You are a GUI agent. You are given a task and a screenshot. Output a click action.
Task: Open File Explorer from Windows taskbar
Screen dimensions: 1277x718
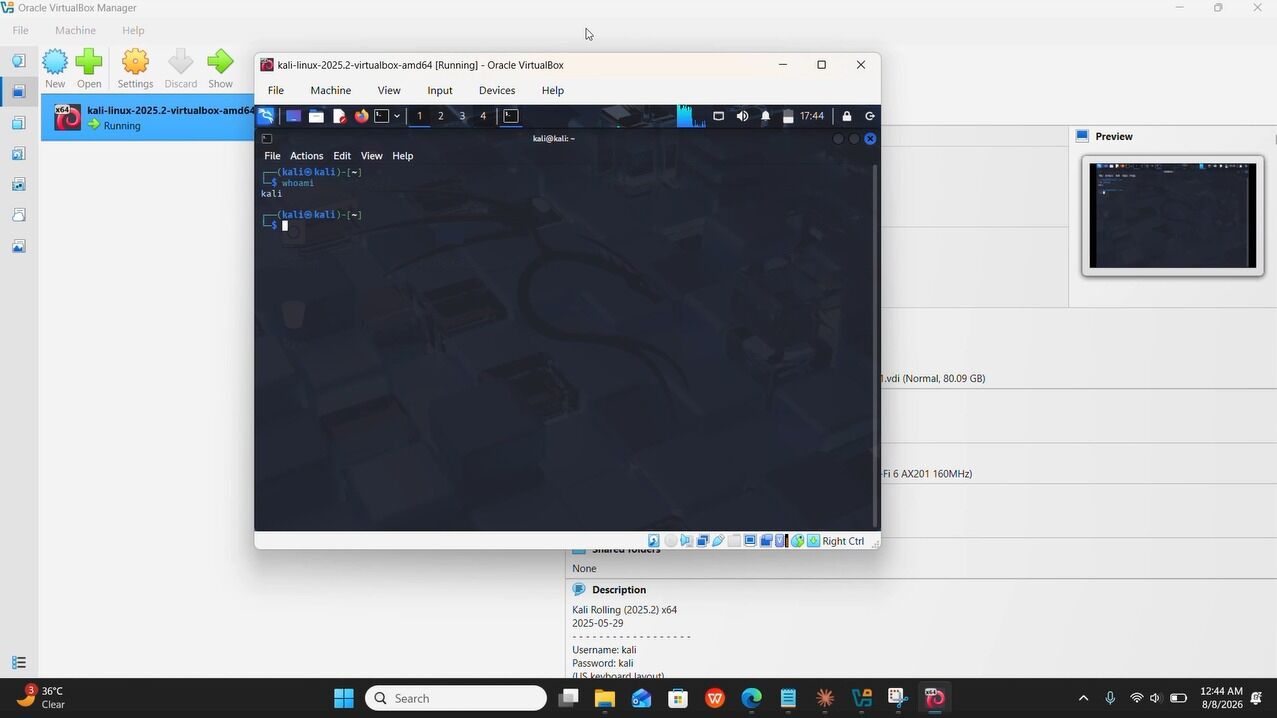pos(604,698)
